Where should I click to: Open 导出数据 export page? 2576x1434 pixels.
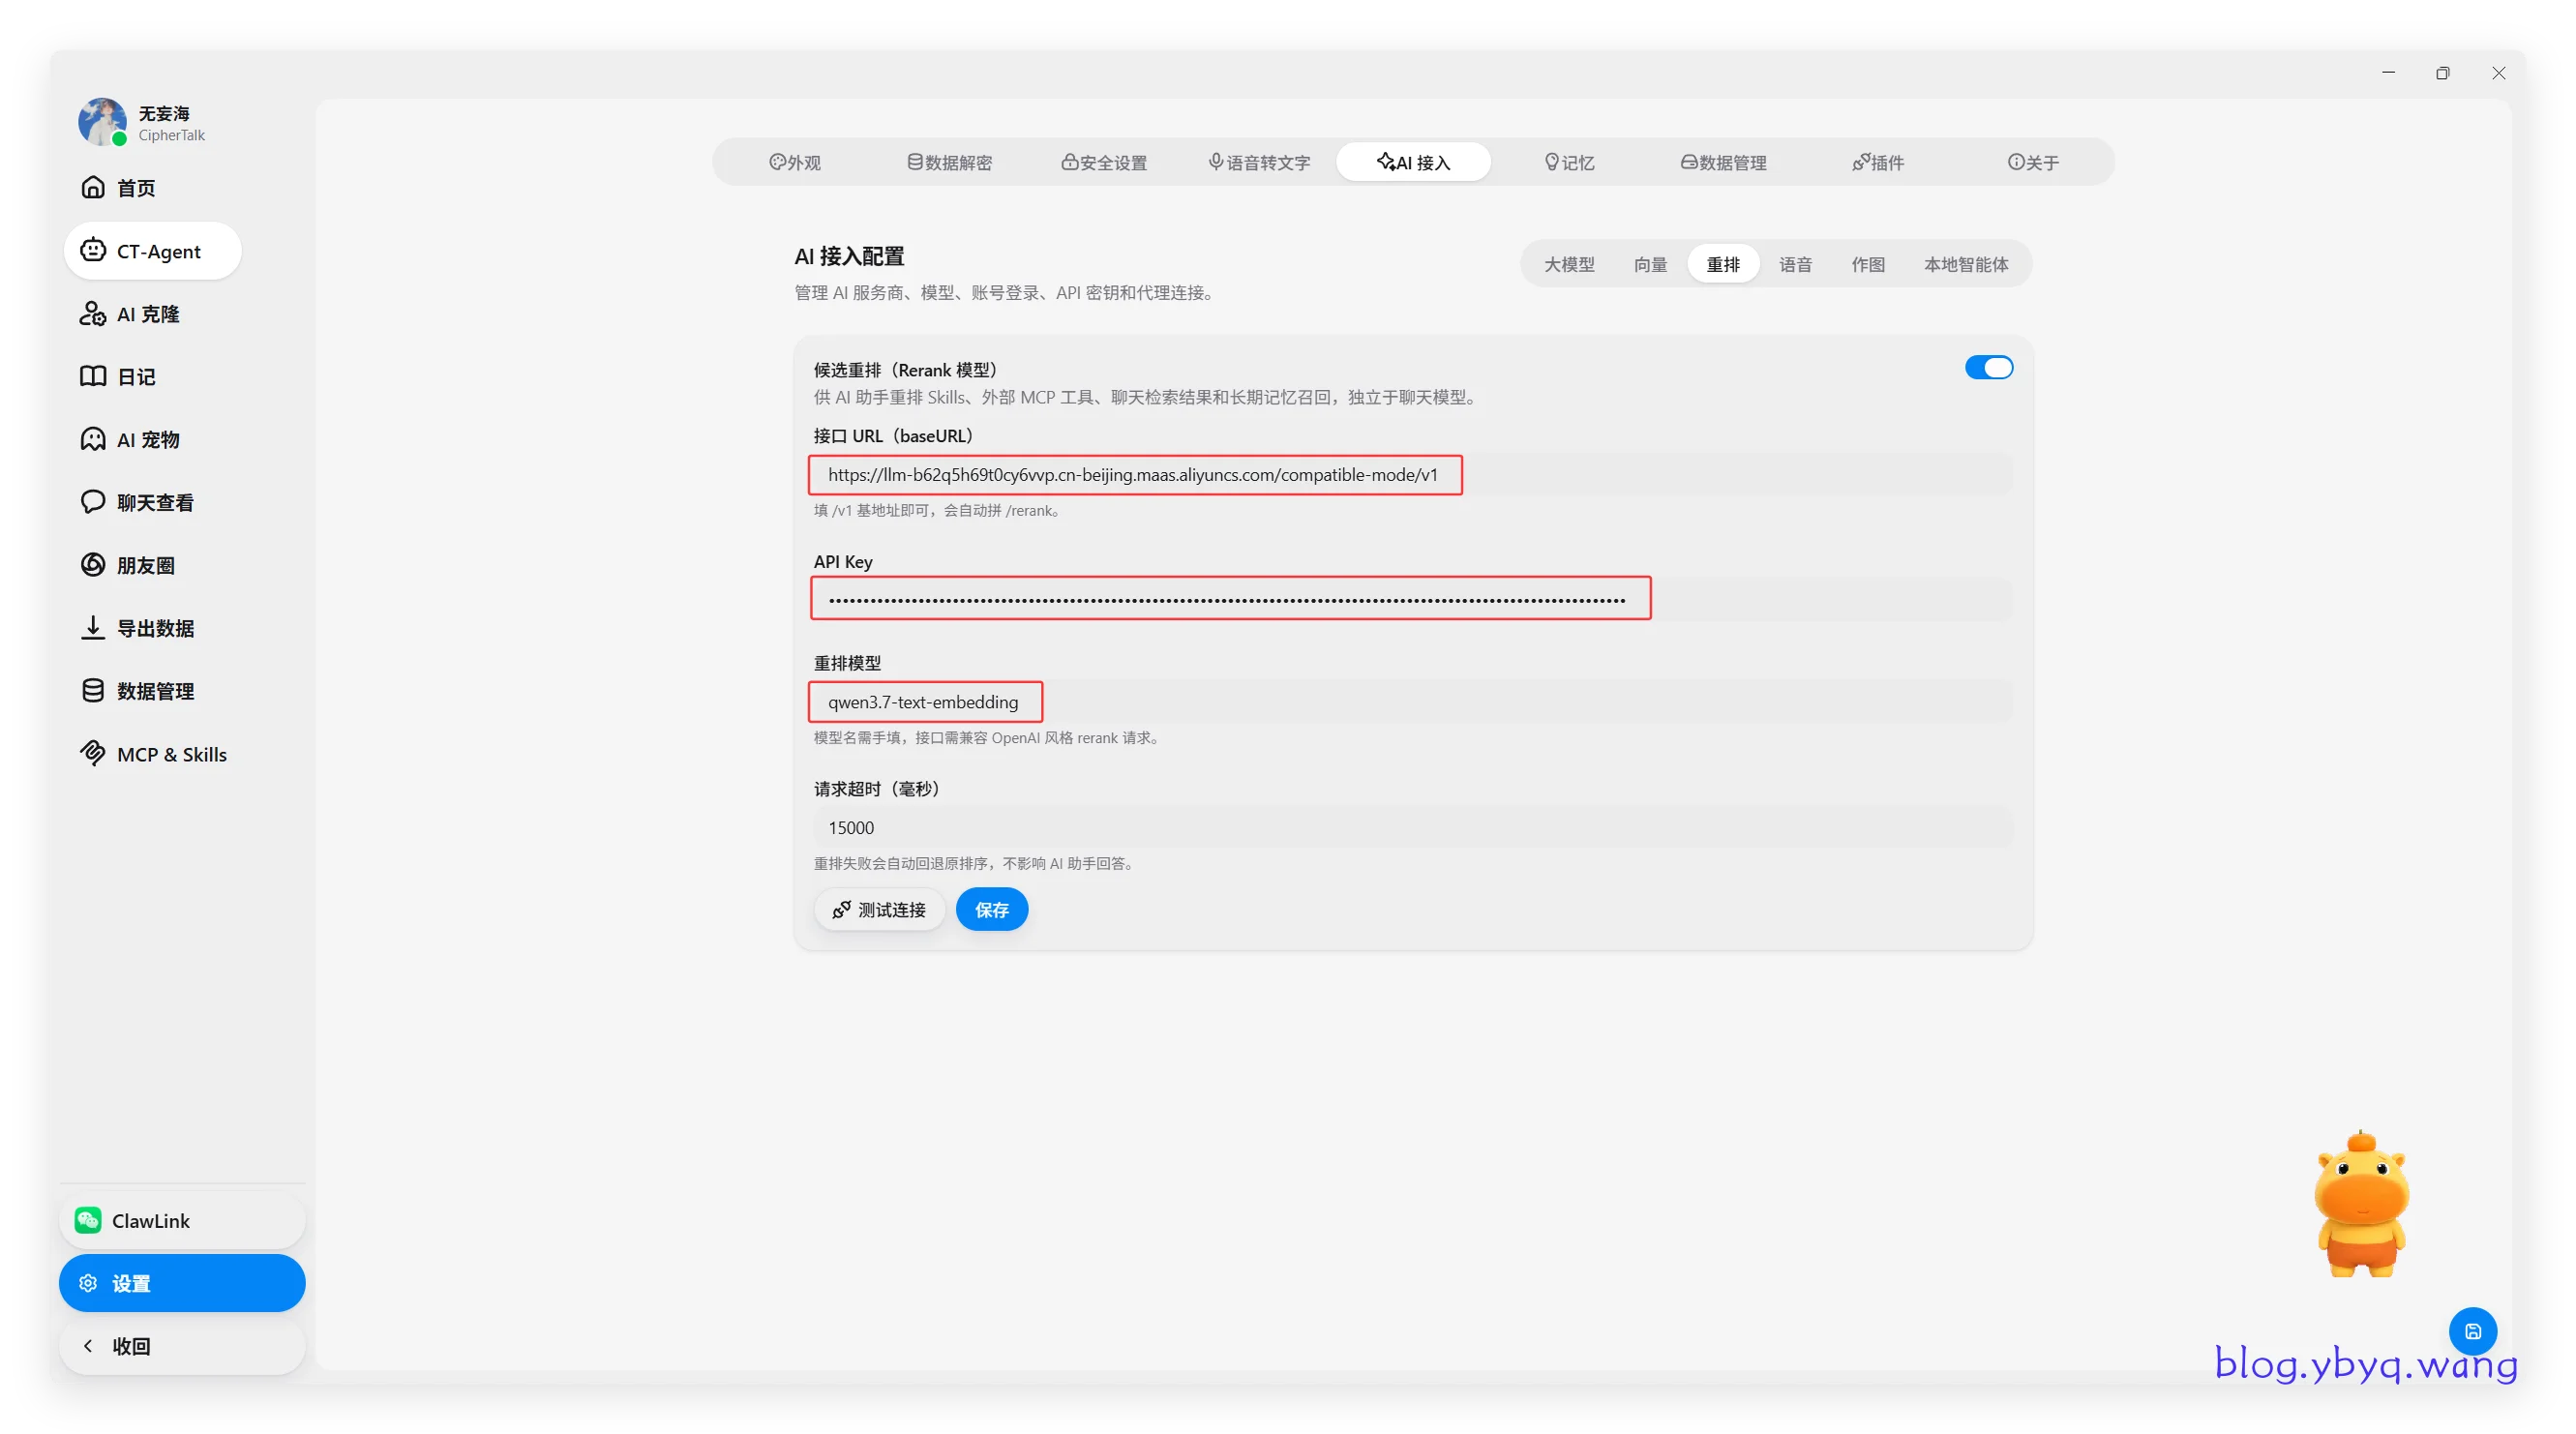tap(137, 628)
